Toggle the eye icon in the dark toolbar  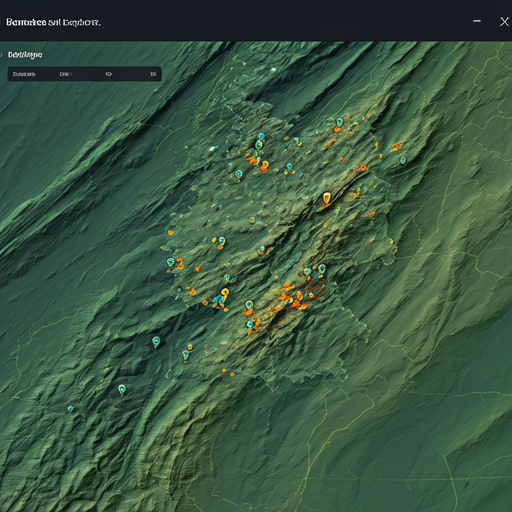[x=108, y=74]
